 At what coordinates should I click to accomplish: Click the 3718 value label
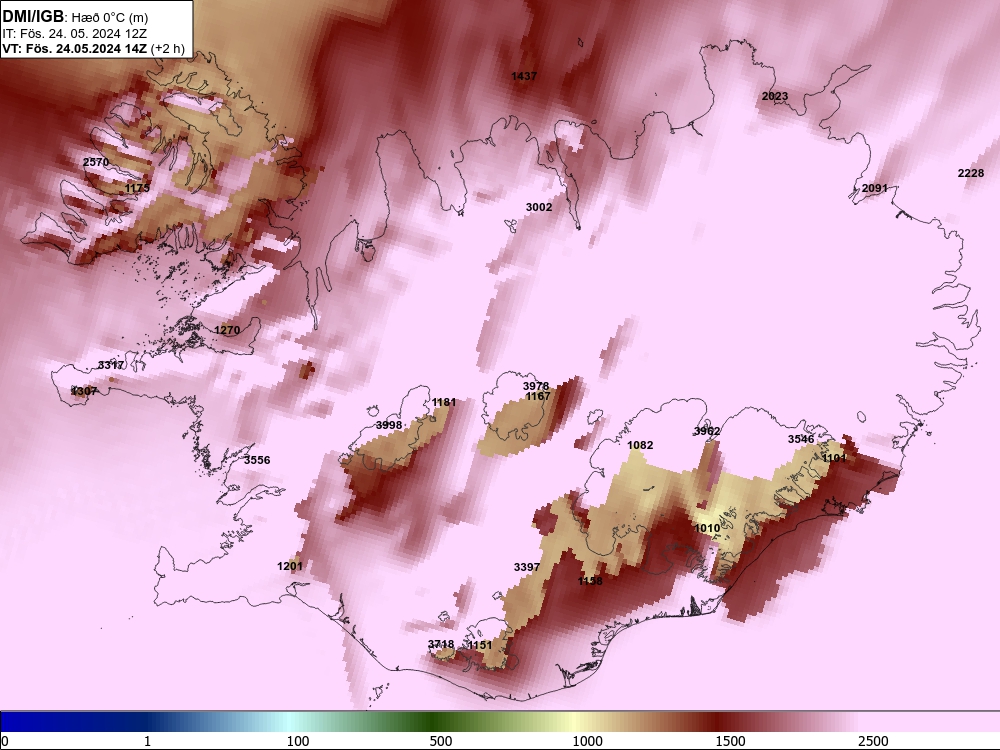(x=441, y=644)
